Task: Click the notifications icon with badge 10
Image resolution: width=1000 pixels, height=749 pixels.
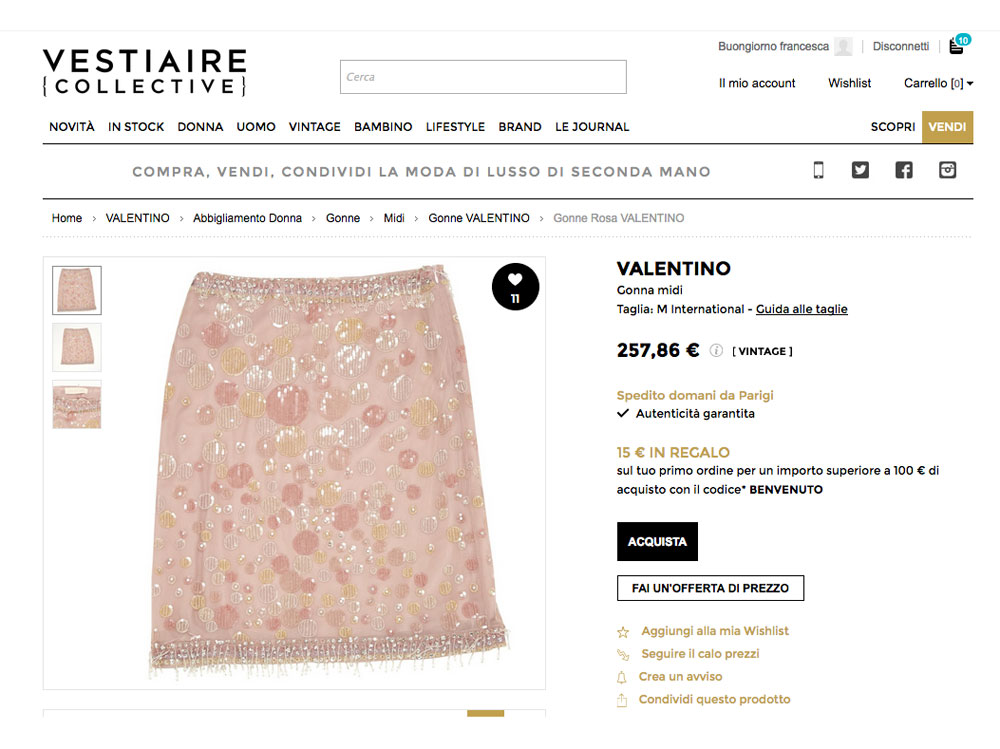Action: pyautogui.click(x=957, y=46)
